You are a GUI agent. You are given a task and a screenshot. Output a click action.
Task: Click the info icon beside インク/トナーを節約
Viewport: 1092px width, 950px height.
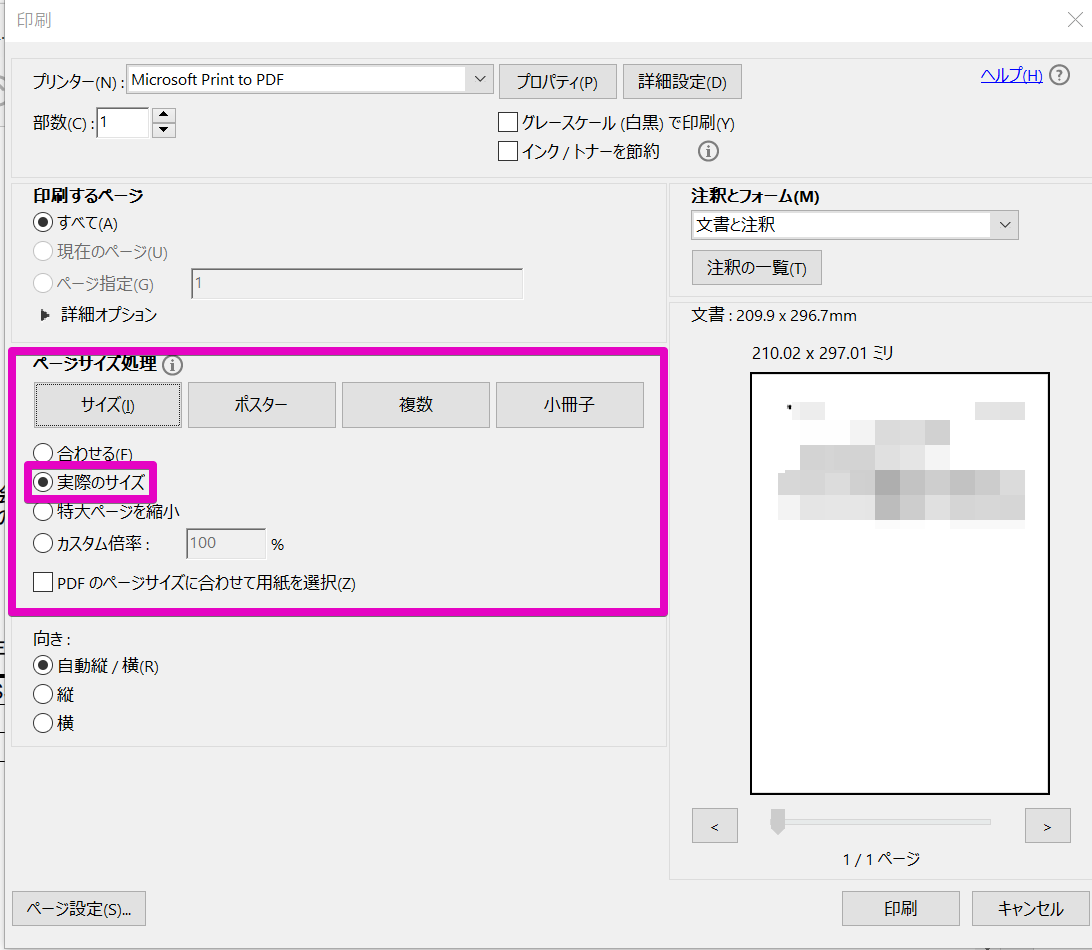pos(708,151)
